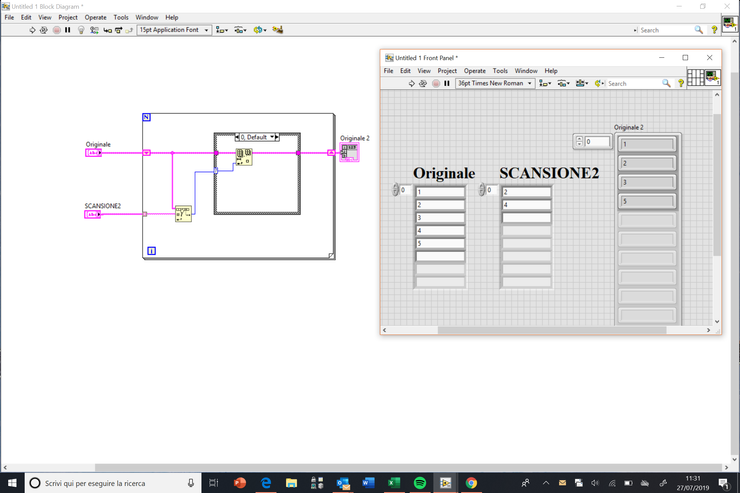Click Run Continuously in Block Diagram toolbar
The width and height of the screenshot is (740, 493).
tap(43, 30)
